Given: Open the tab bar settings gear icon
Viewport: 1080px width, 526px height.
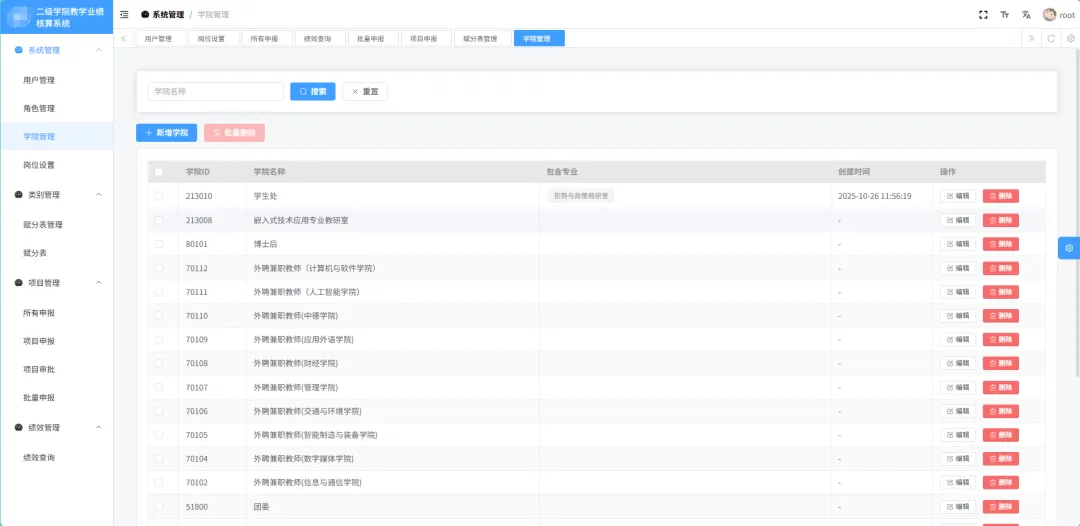Looking at the screenshot, I should (1070, 39).
